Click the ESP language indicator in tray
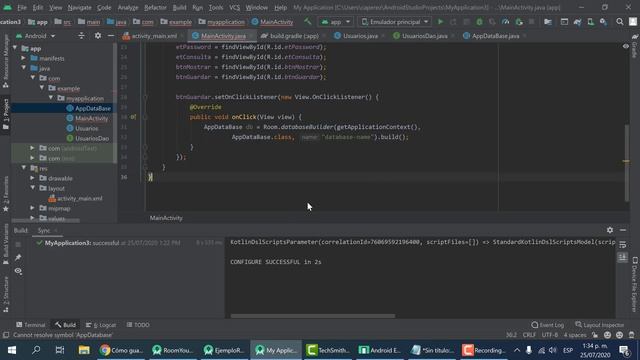Screen dimensions: 640x360 coord(568,350)
